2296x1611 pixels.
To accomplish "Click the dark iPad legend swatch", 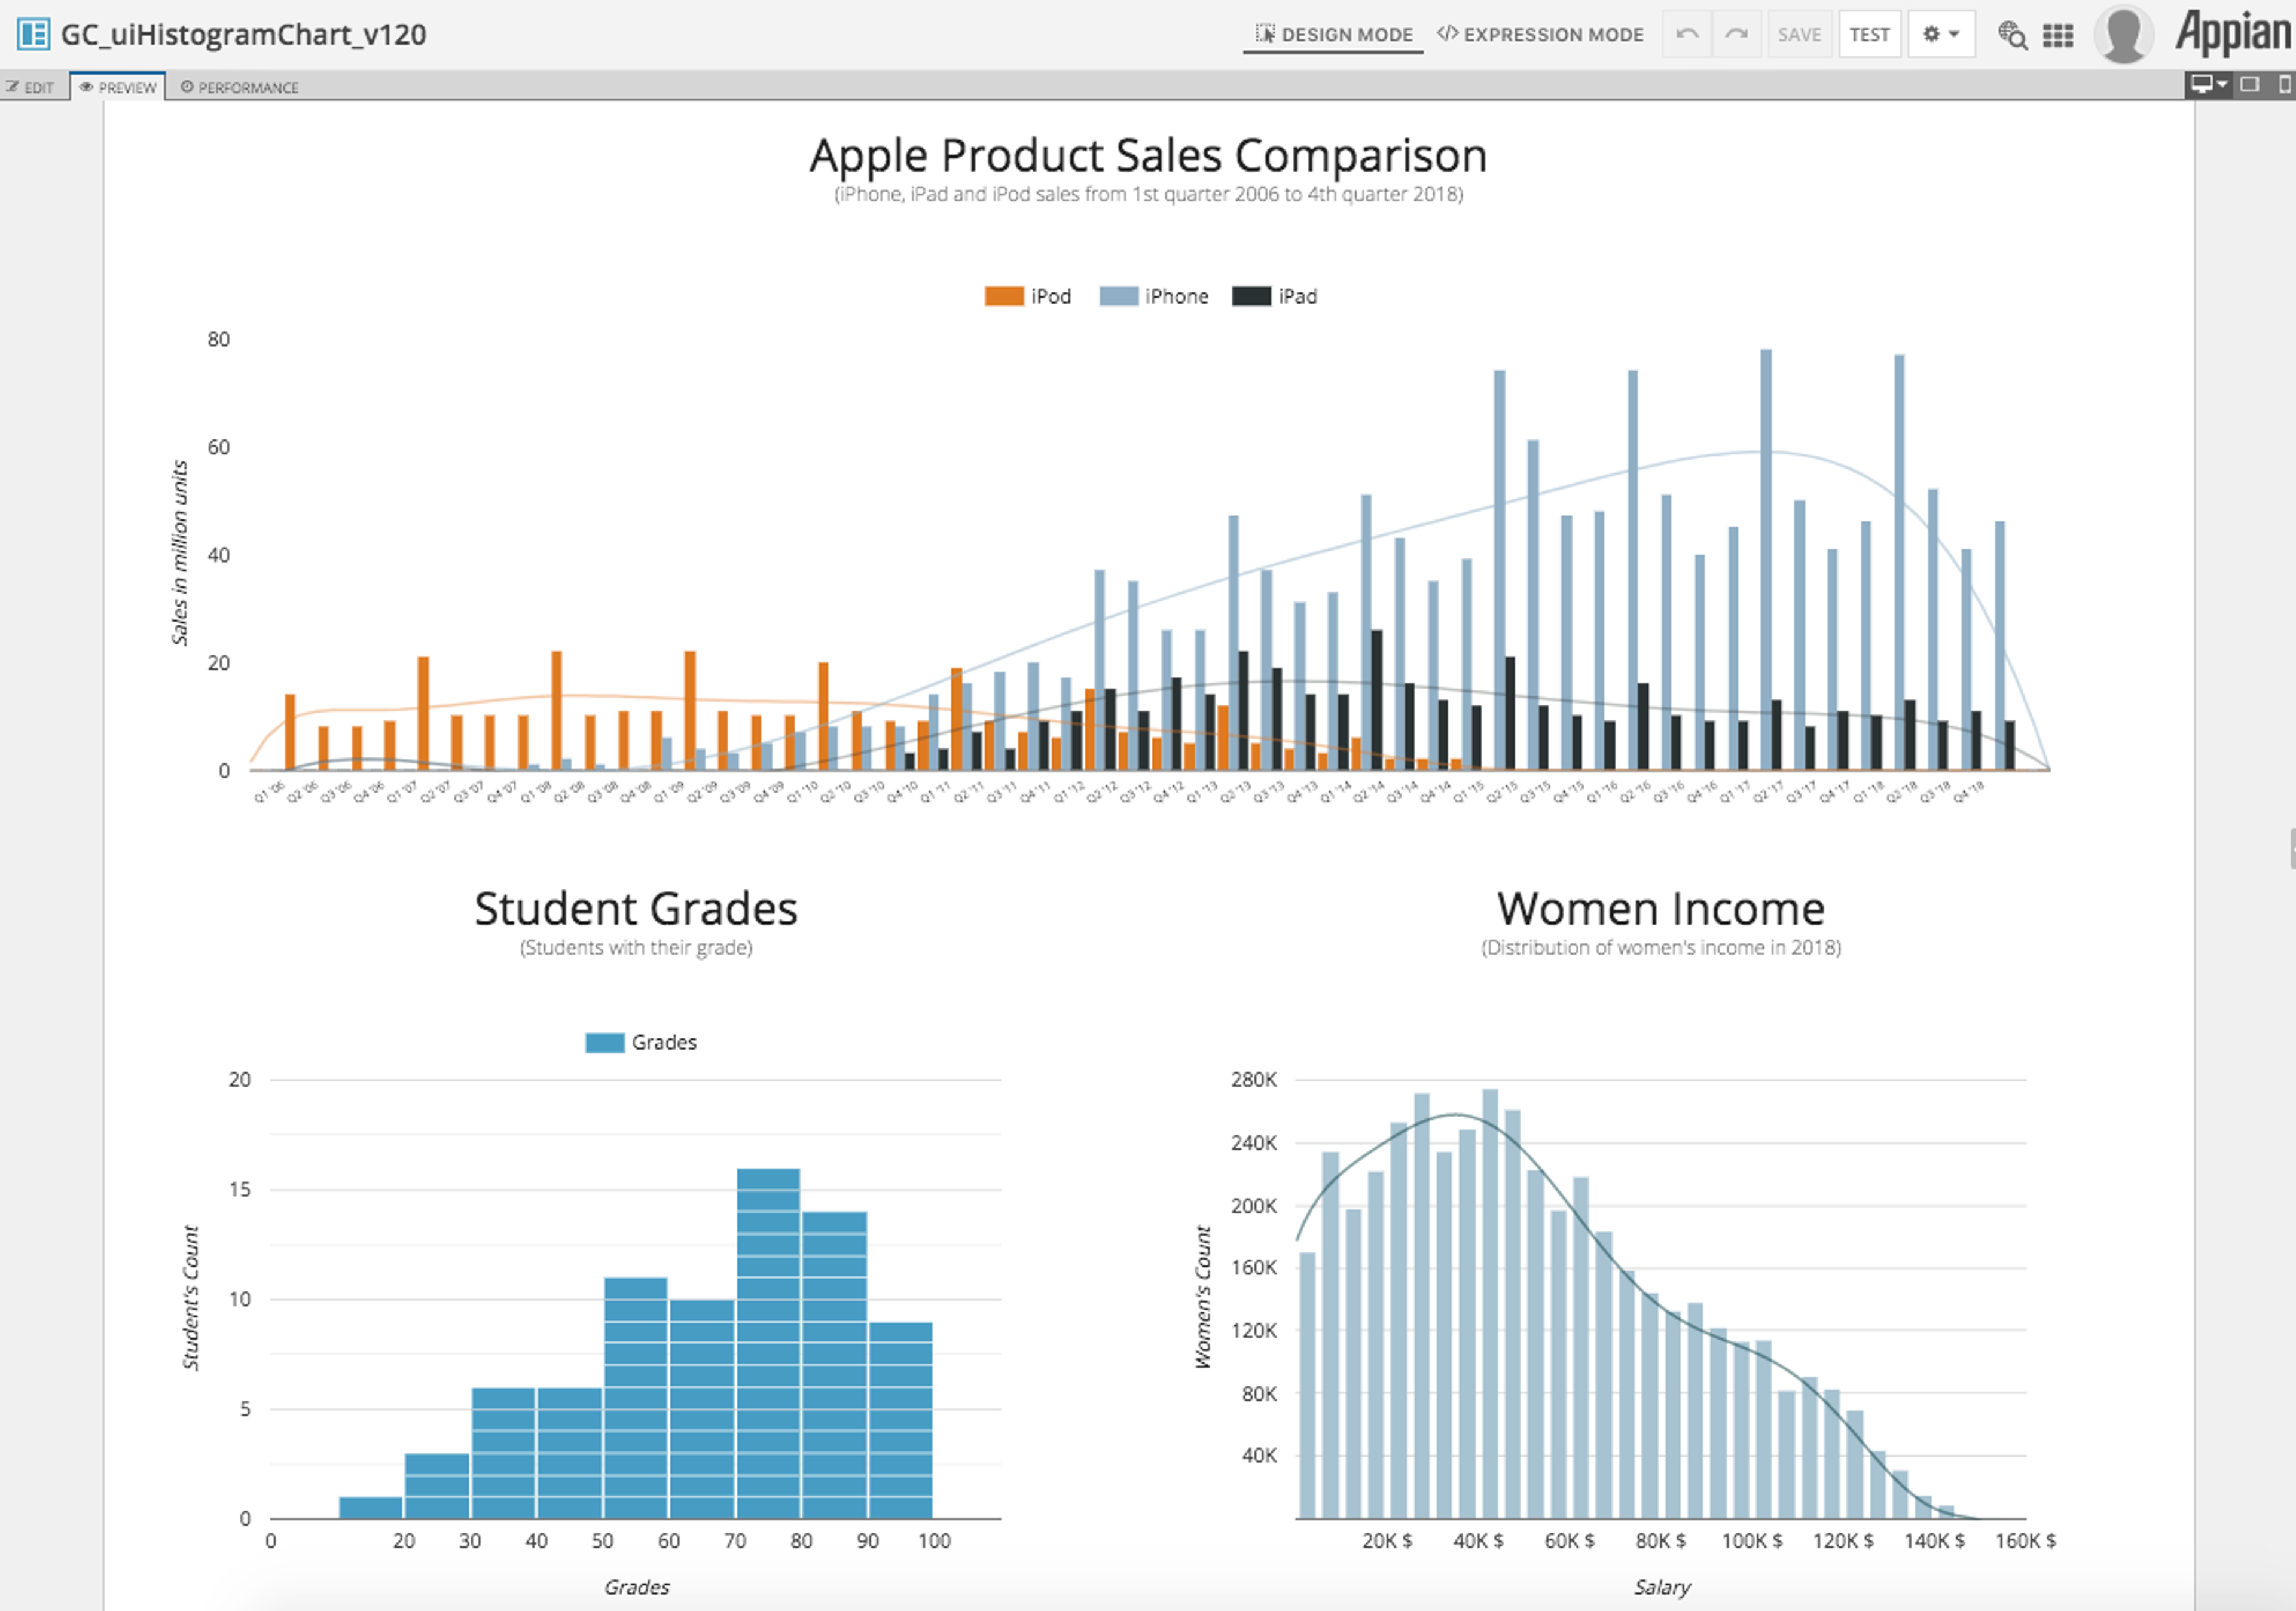I will (x=1251, y=296).
